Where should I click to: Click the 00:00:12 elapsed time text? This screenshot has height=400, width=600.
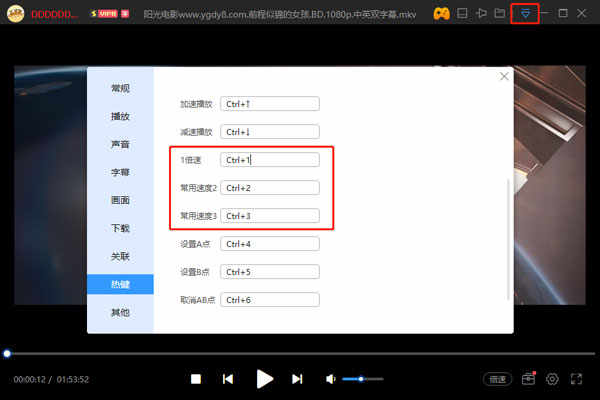coord(29,379)
